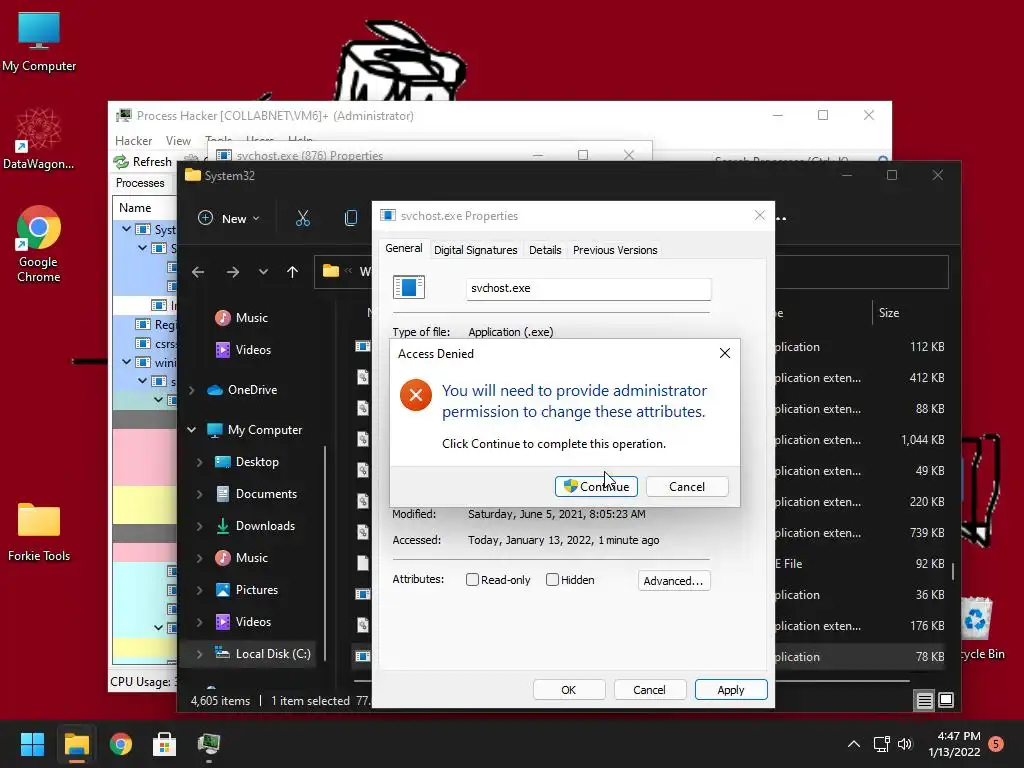This screenshot has height=768, width=1024.
Task: Switch Explorer to details view icon
Action: [925, 701]
